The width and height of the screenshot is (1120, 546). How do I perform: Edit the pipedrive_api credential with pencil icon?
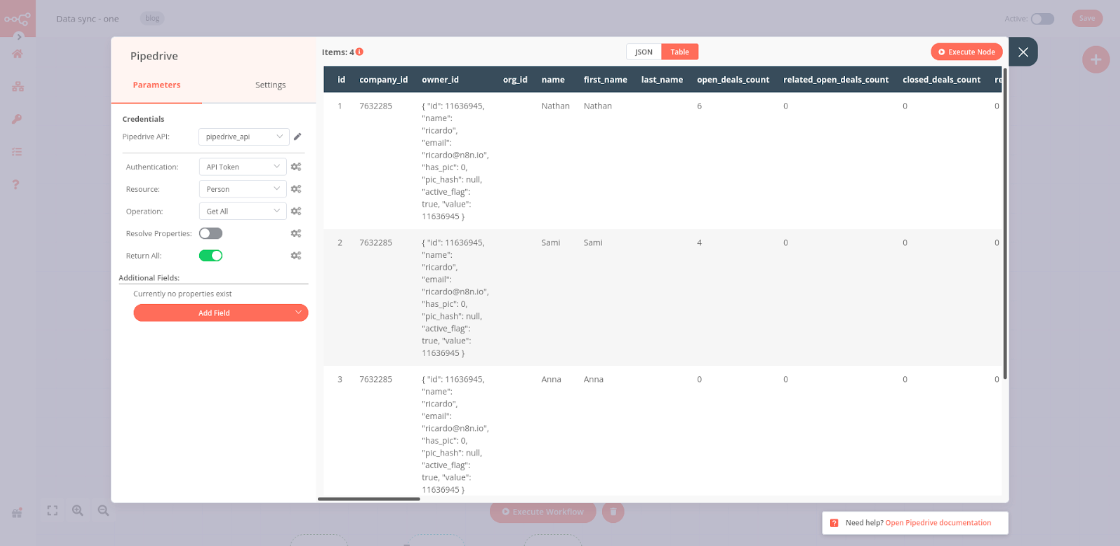[x=298, y=136]
